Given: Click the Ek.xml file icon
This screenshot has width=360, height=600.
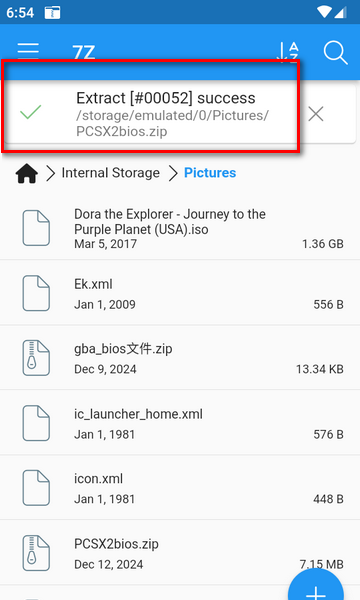Looking at the screenshot, I should point(36,293).
